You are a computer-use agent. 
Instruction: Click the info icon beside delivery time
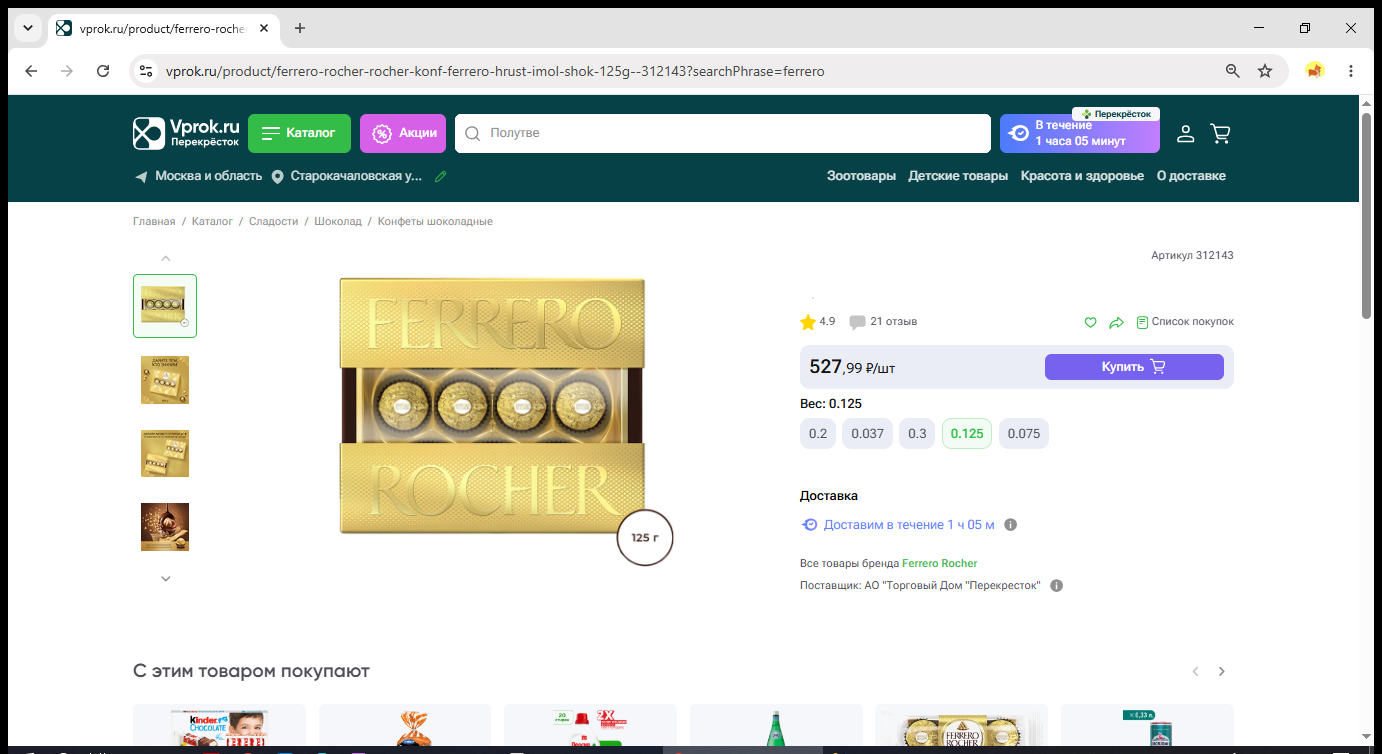click(1010, 525)
